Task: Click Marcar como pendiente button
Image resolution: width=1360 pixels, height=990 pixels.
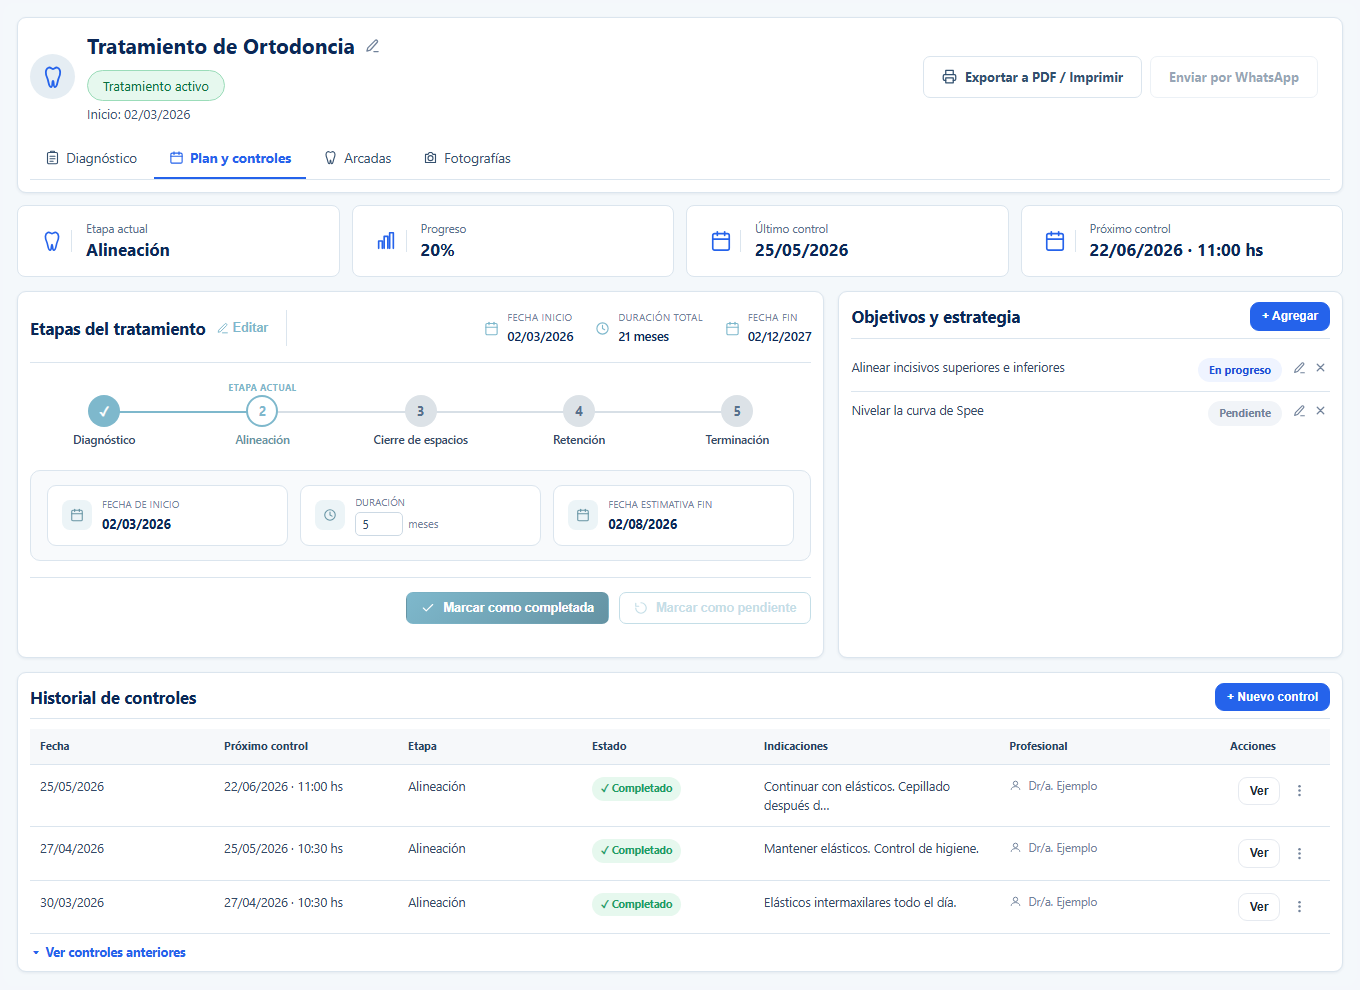Action: (715, 608)
